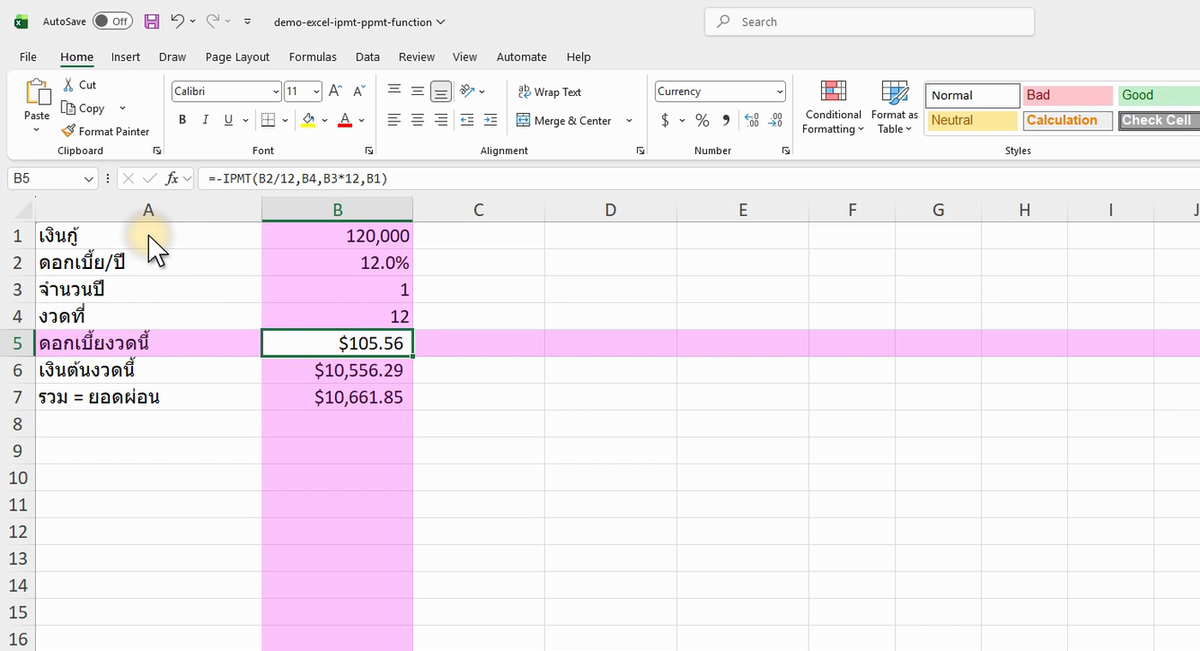1200x651 pixels.
Task: Apply Comma Style icon
Action: (x=725, y=120)
